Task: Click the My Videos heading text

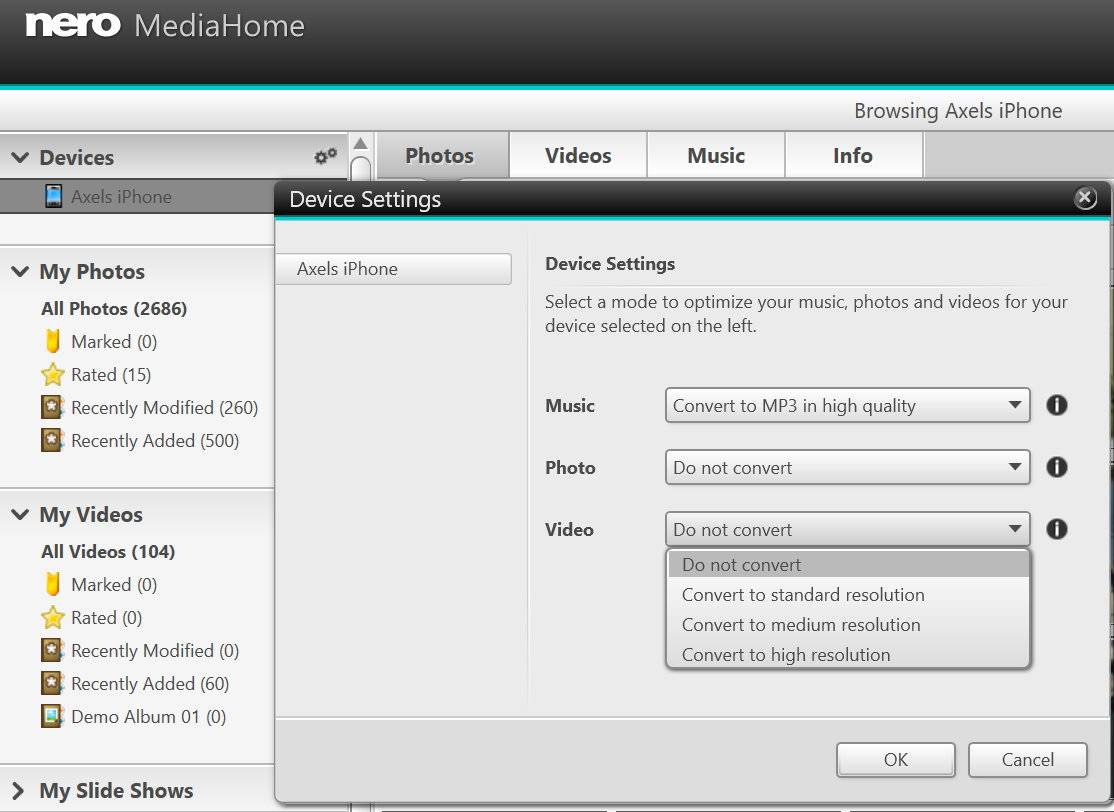Action: click(x=91, y=514)
